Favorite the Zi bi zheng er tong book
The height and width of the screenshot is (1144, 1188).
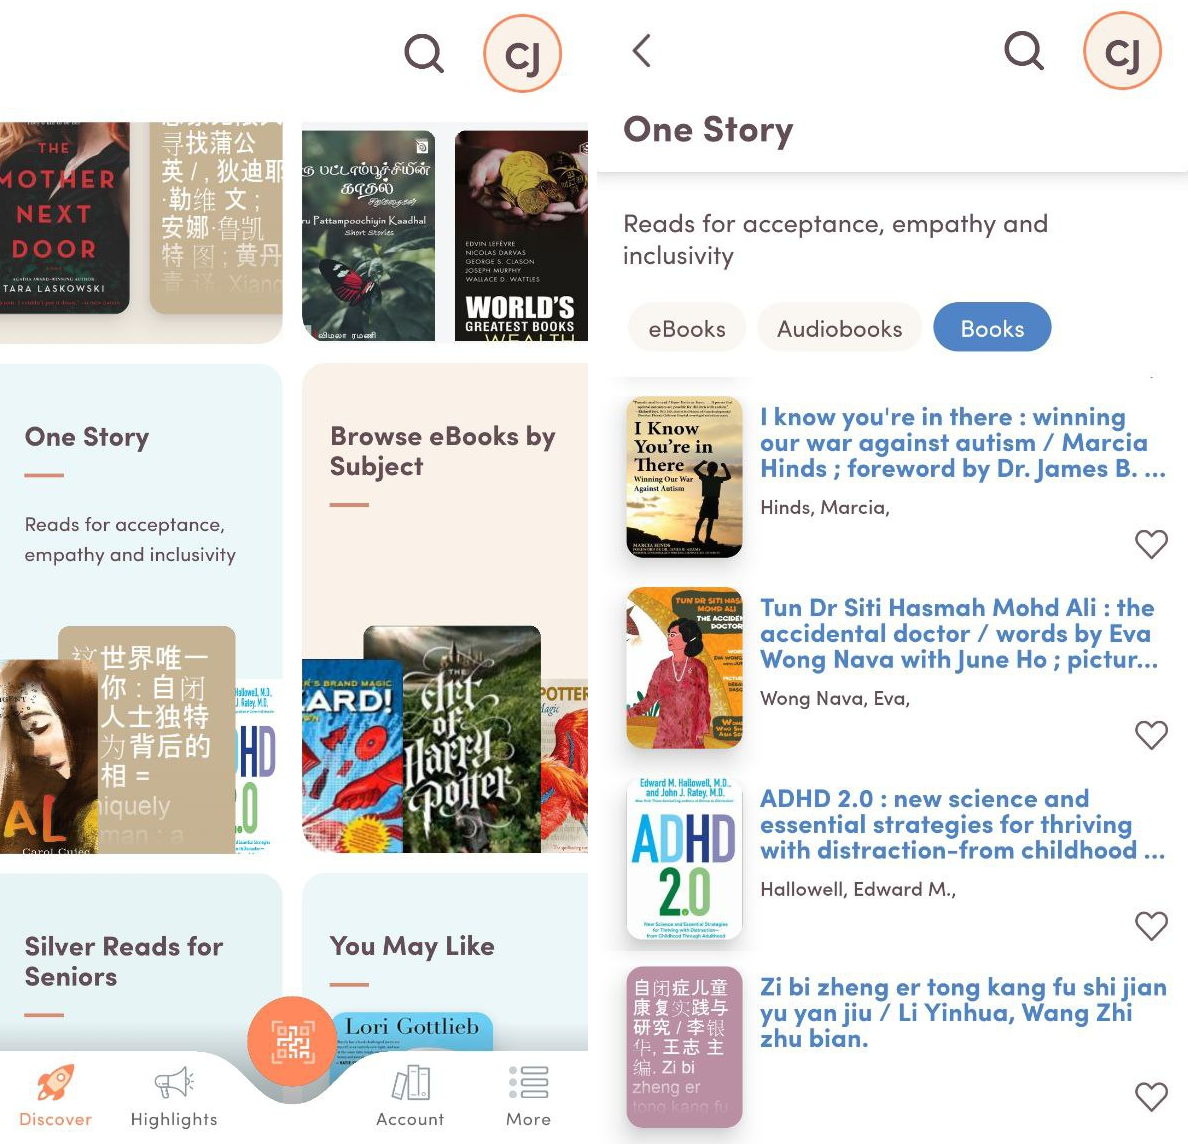click(1151, 1097)
